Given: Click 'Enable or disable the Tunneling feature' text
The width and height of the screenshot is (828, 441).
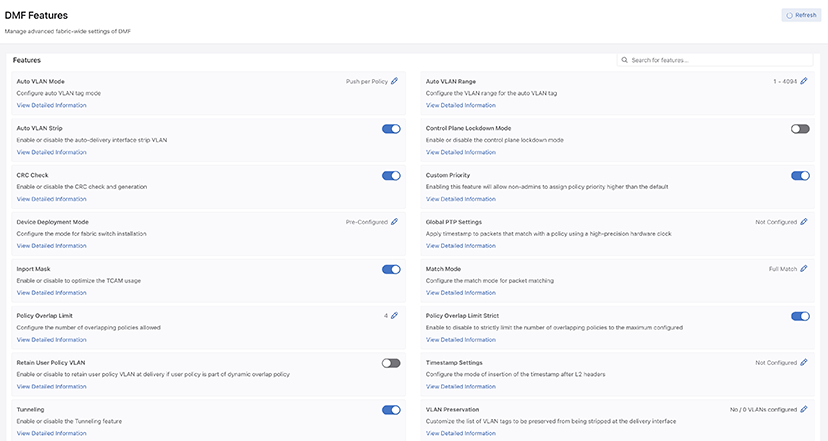Looking at the screenshot, I should [69, 421].
